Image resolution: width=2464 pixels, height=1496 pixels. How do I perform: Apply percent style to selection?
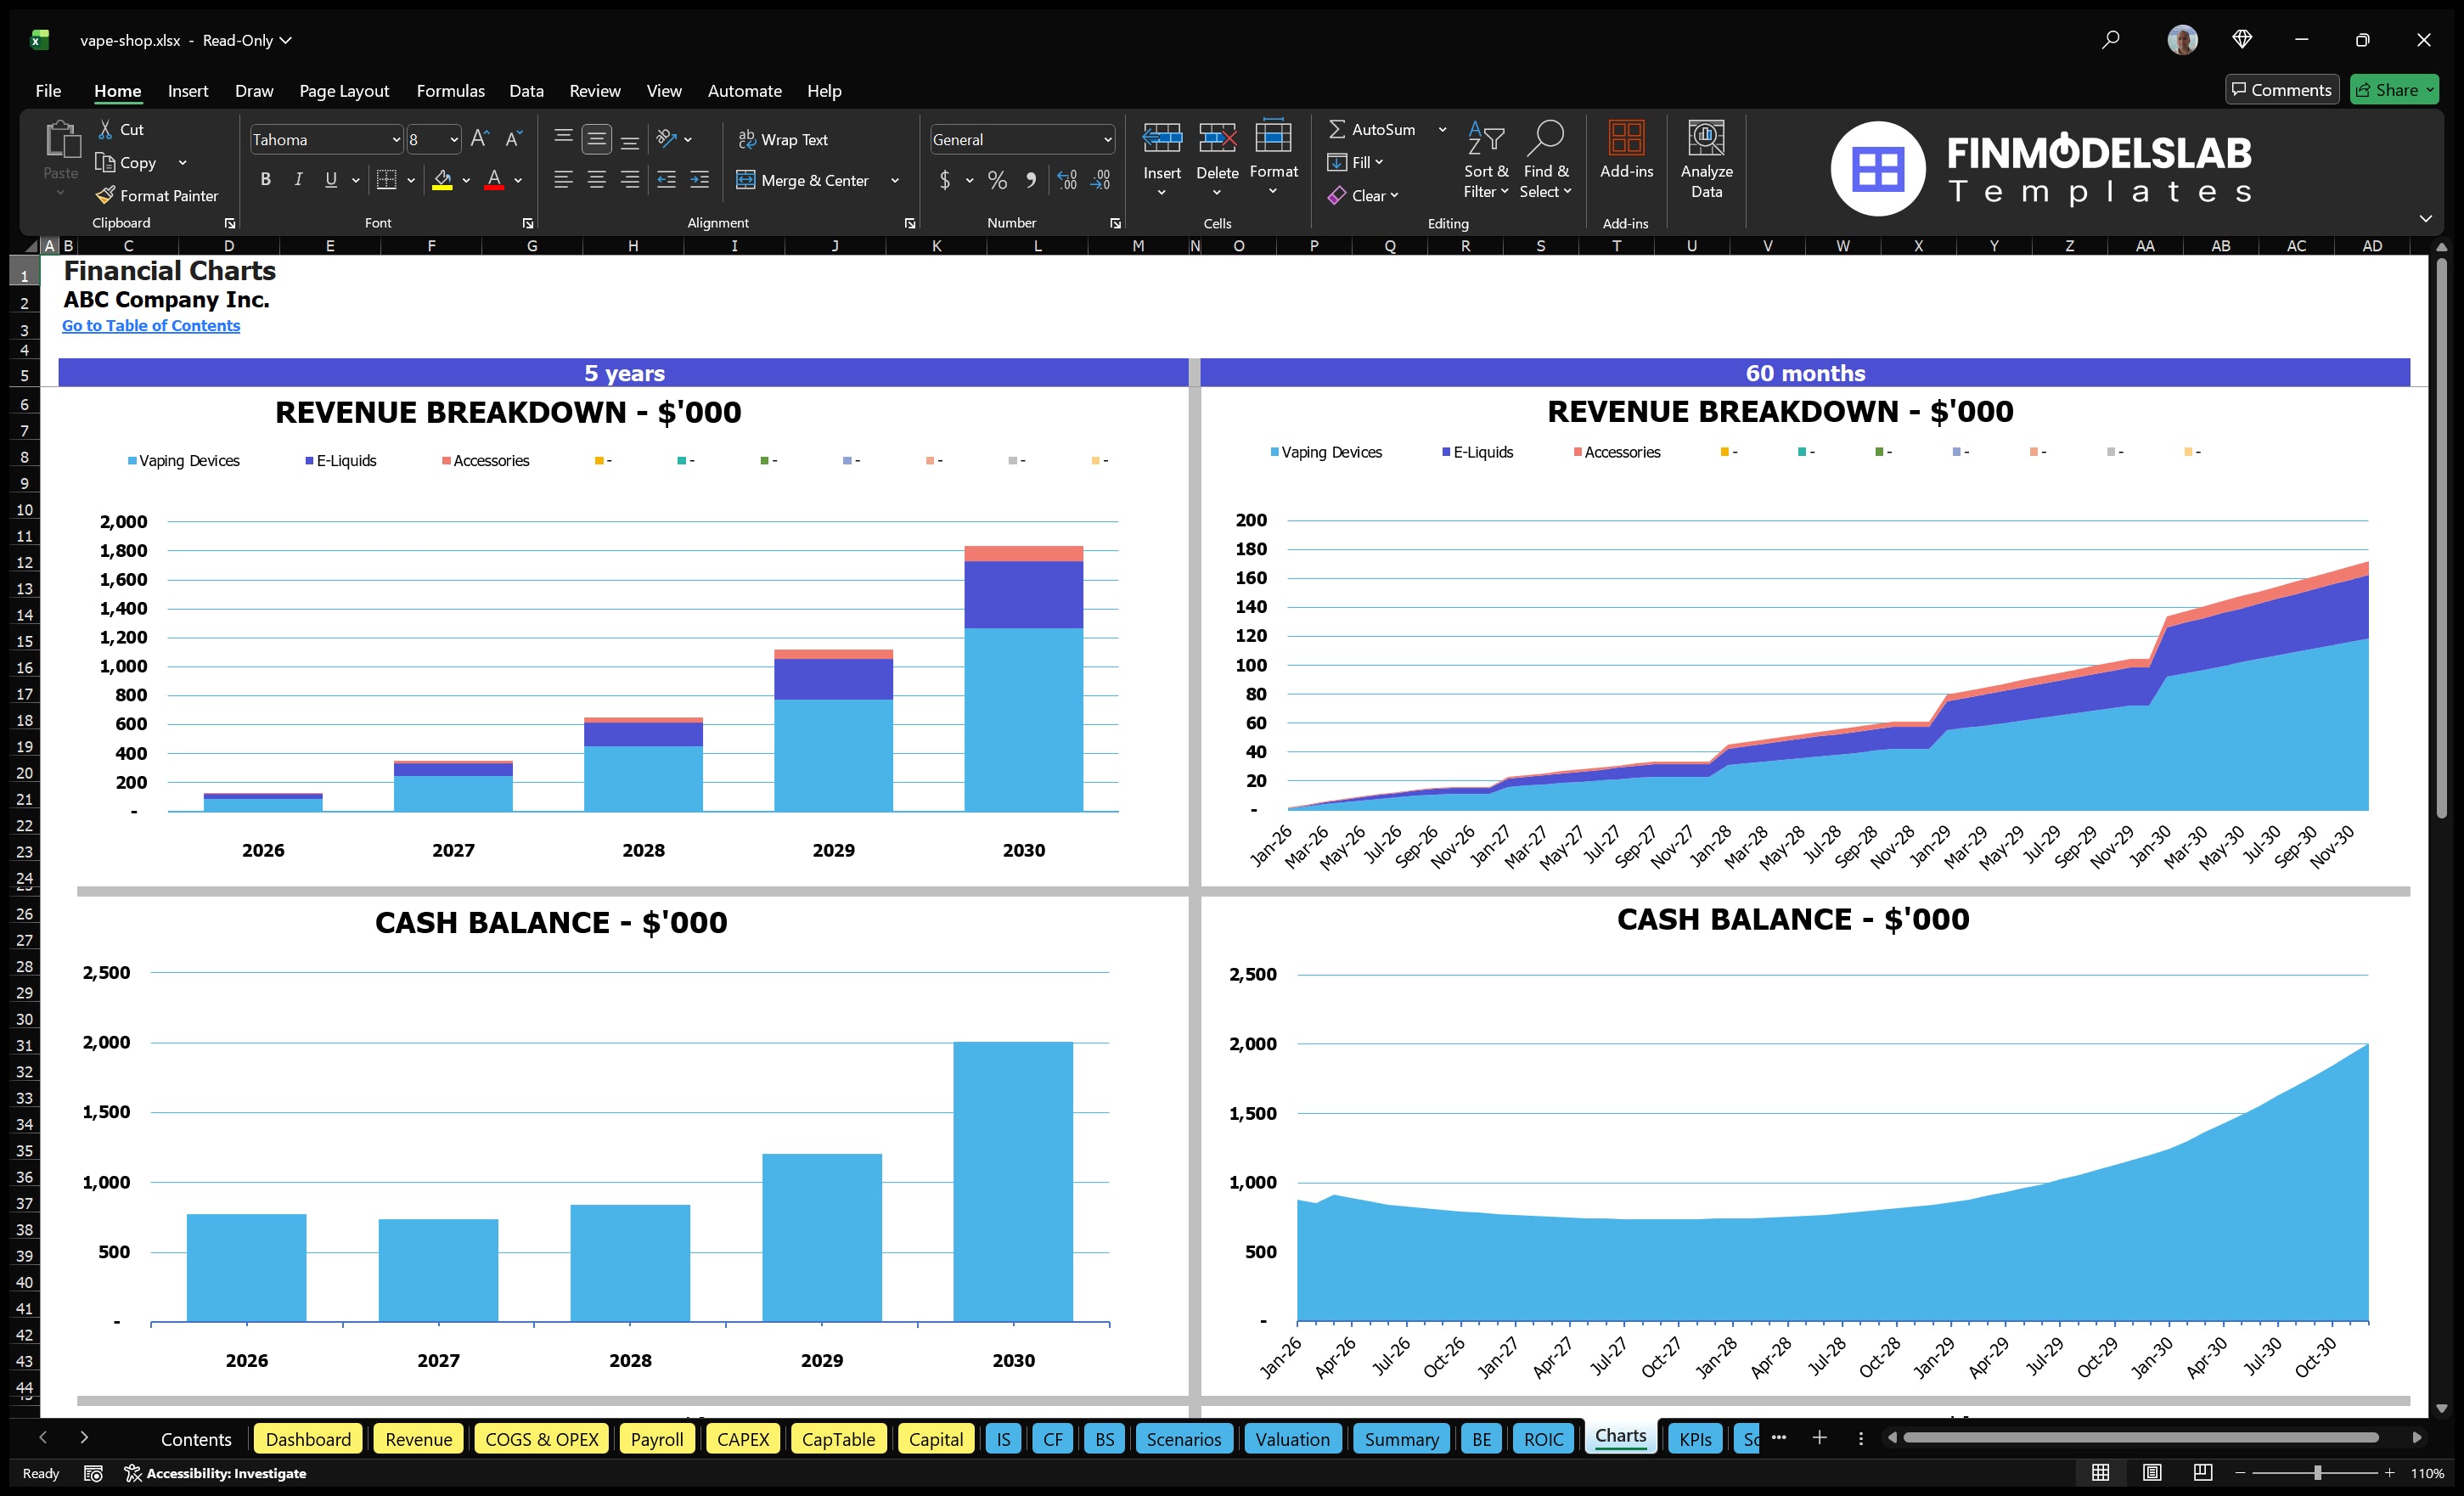997,181
